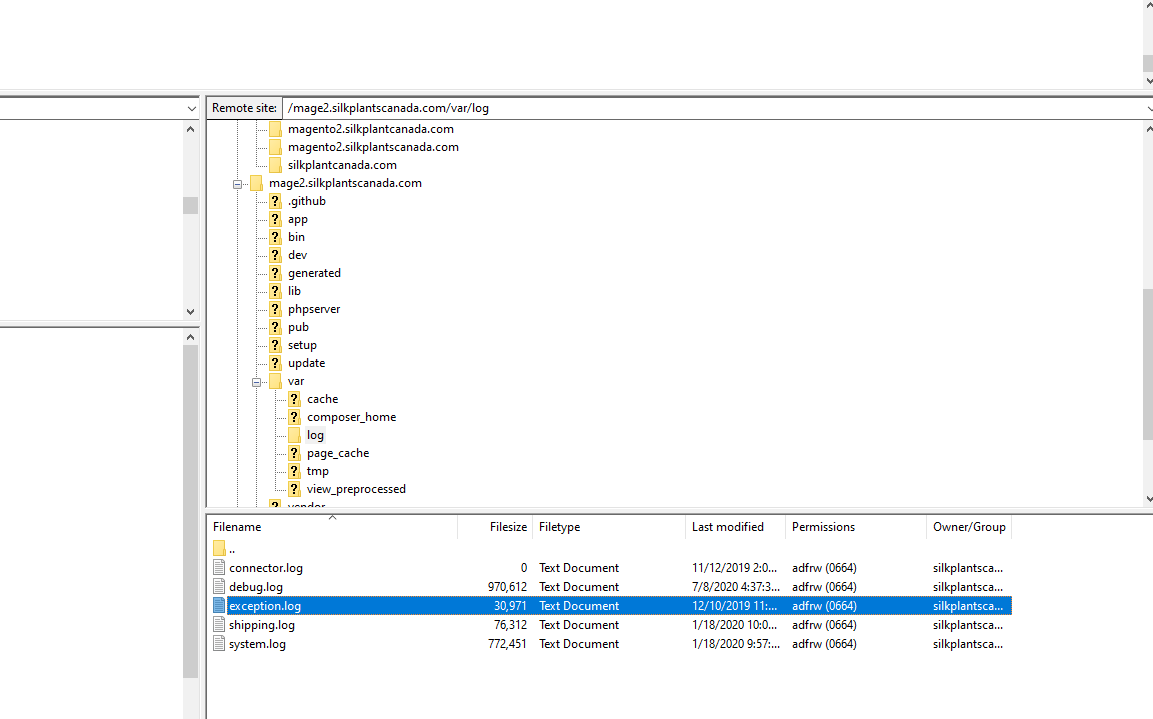Click the question-mark icon beside the cache folder
Viewport: 1153px width, 719px height.
pyautogui.click(x=293, y=398)
